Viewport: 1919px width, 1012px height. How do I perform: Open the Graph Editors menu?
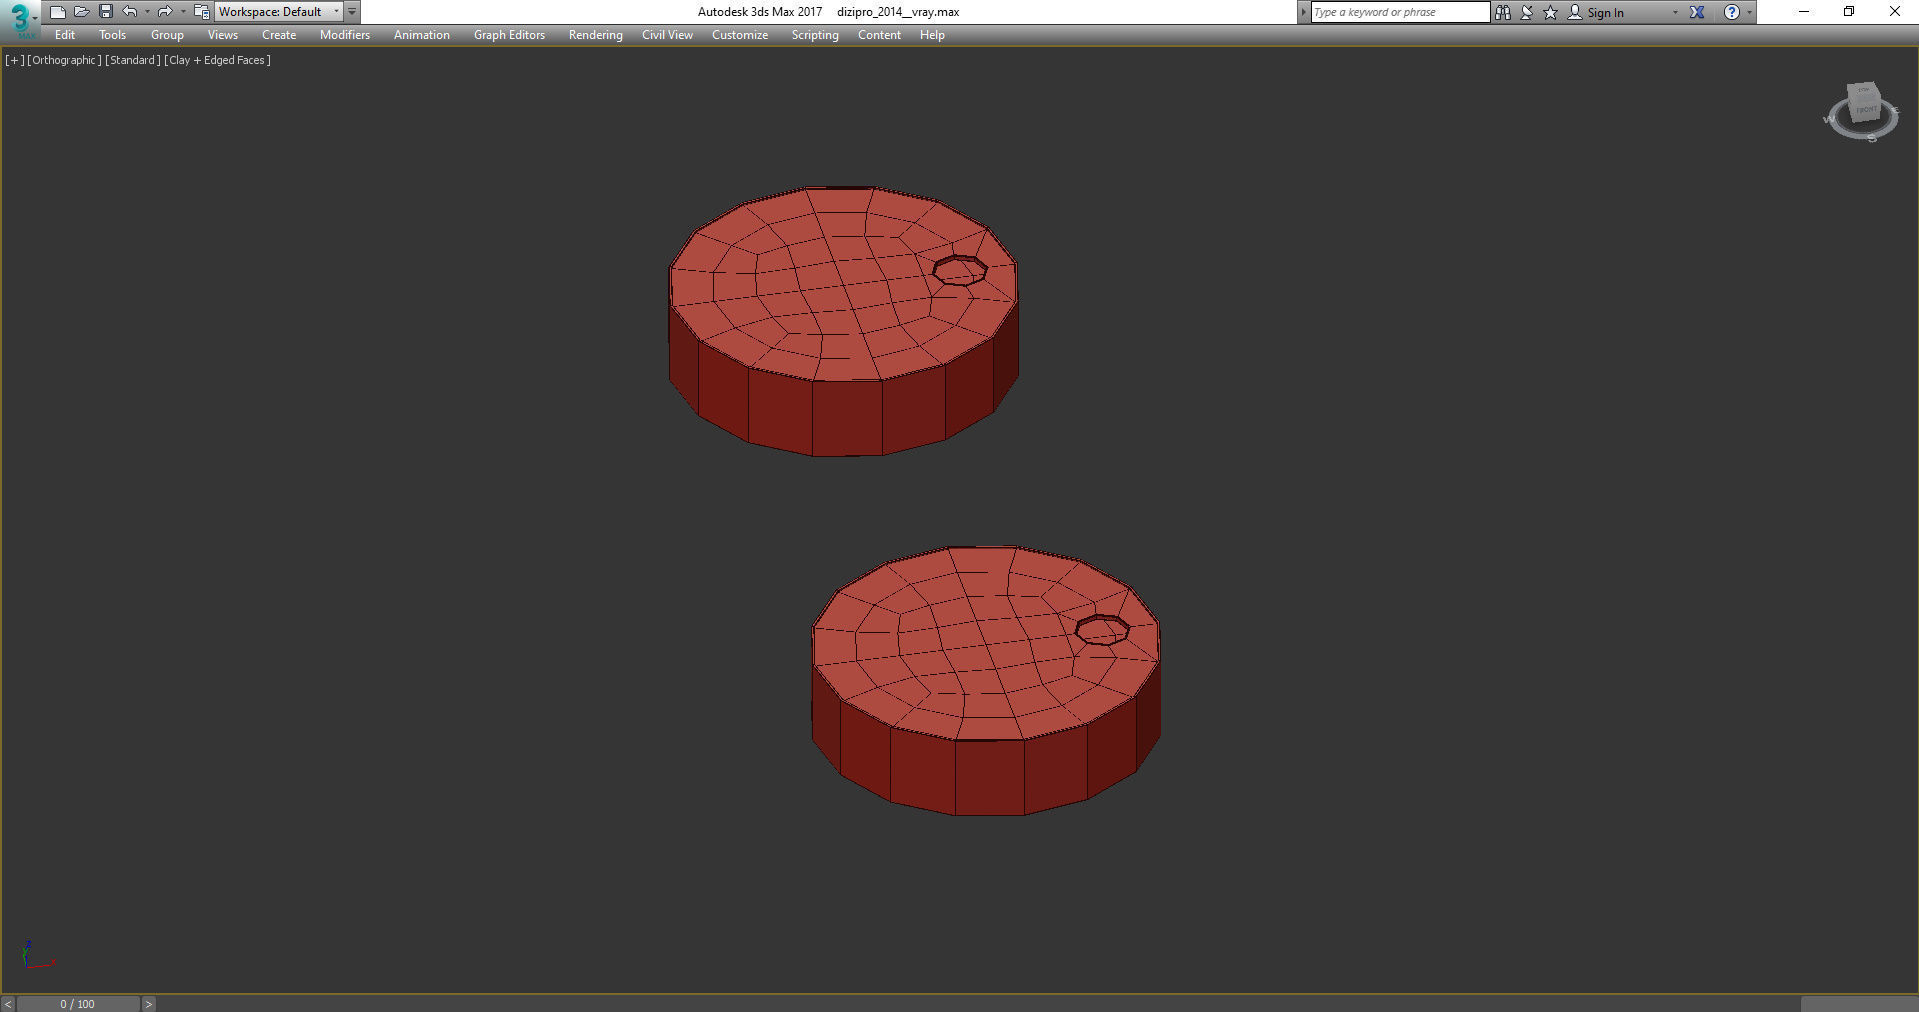click(x=509, y=35)
